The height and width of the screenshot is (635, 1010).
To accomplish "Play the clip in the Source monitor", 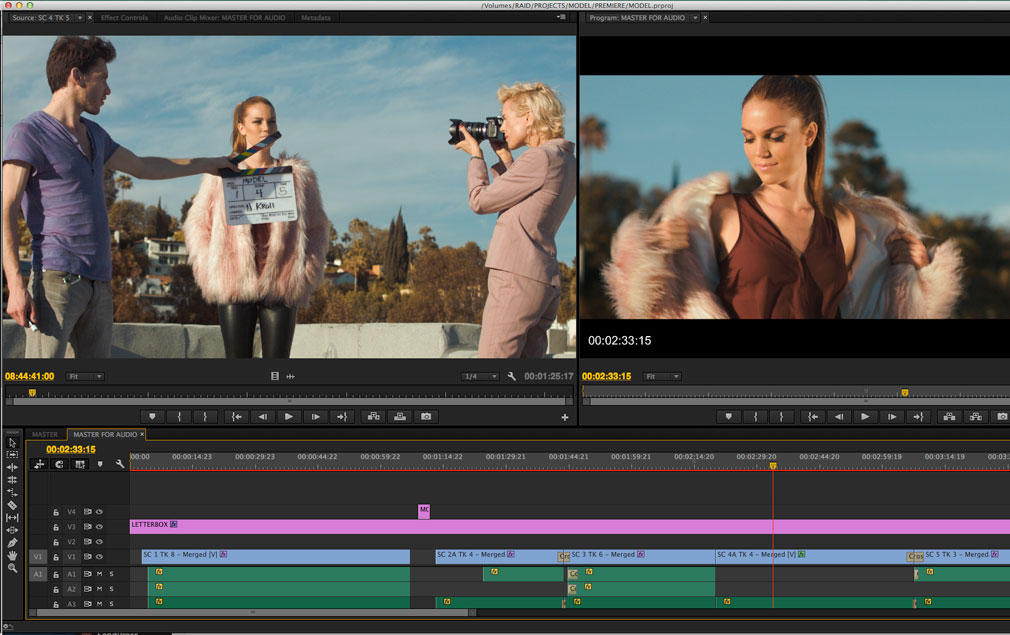I will [289, 416].
